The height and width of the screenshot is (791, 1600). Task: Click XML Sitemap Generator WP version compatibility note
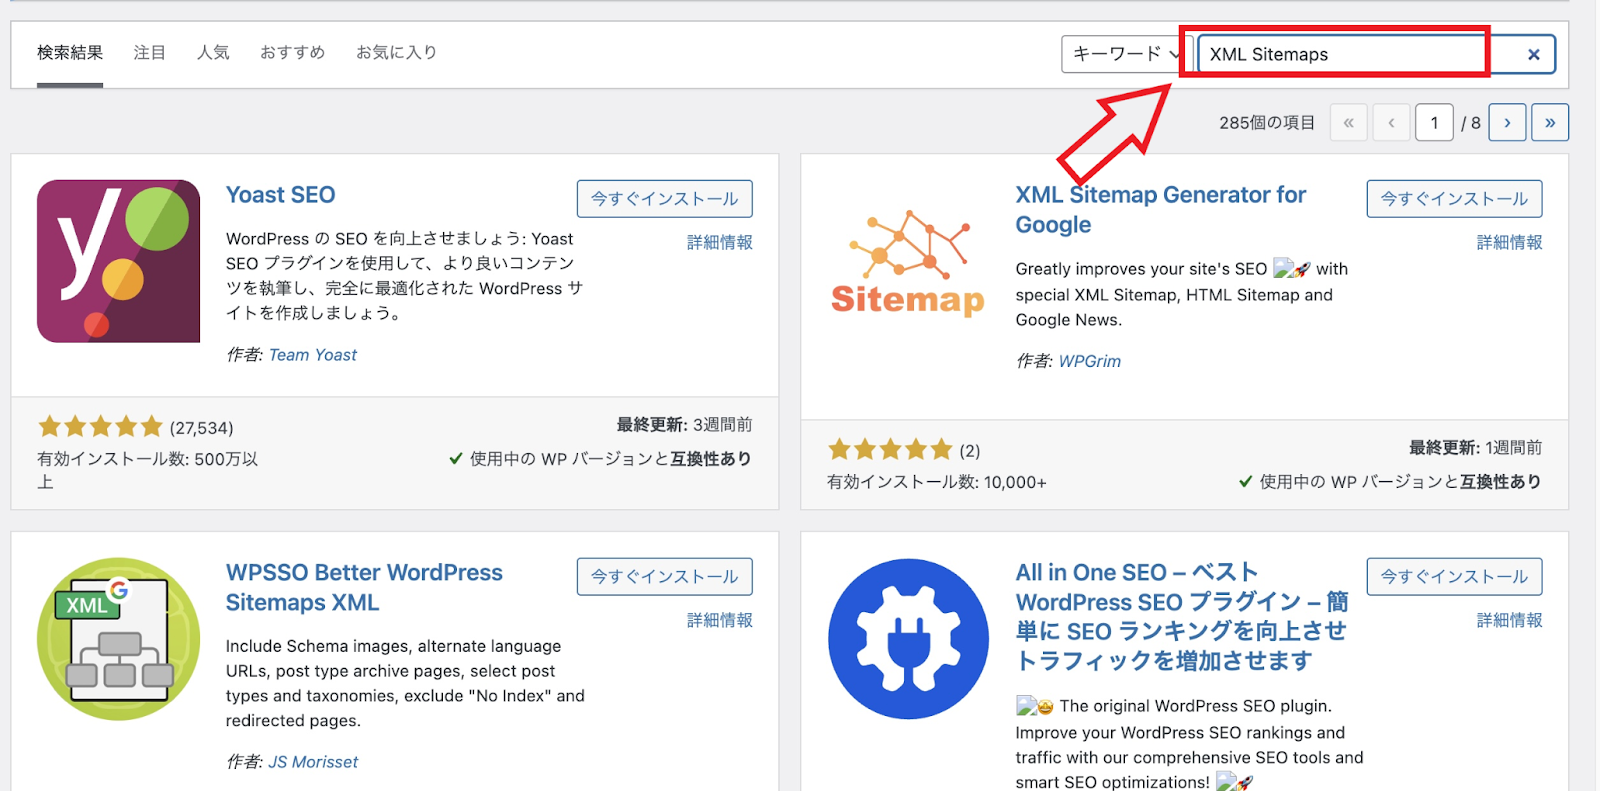coord(1390,482)
